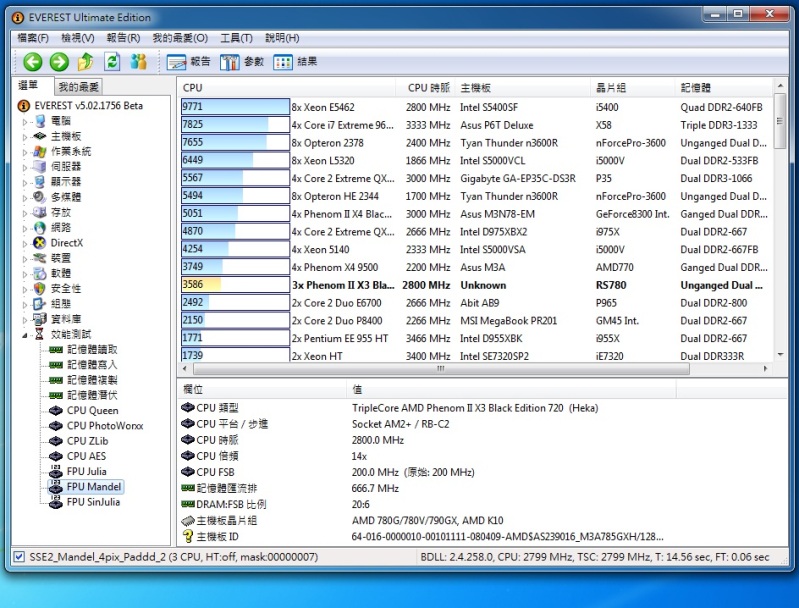This screenshot has width=799, height=608.
Task: Select the highlighted 3586 score bar
Action: (x=235, y=284)
